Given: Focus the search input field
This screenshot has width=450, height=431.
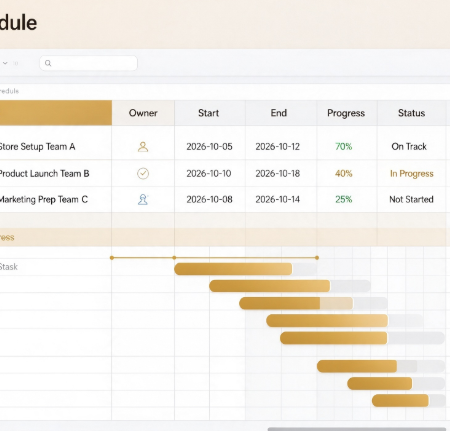Looking at the screenshot, I should pos(88,63).
